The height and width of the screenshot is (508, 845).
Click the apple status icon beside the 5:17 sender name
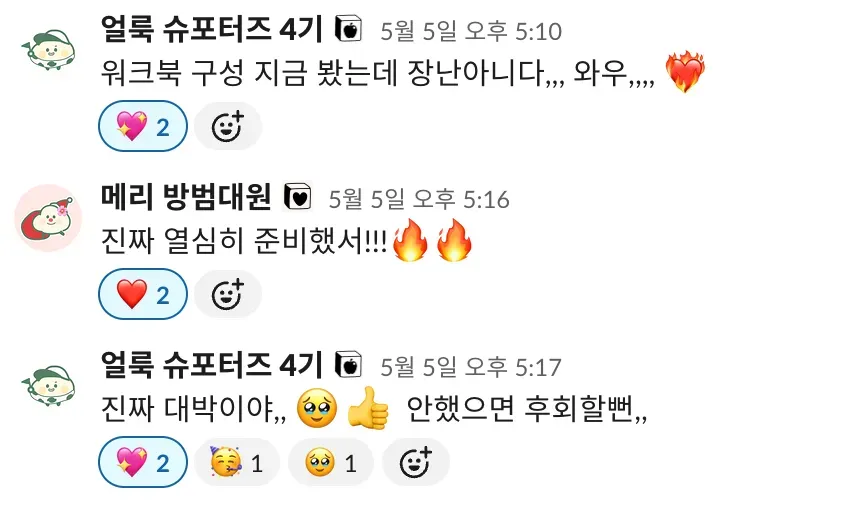point(348,365)
